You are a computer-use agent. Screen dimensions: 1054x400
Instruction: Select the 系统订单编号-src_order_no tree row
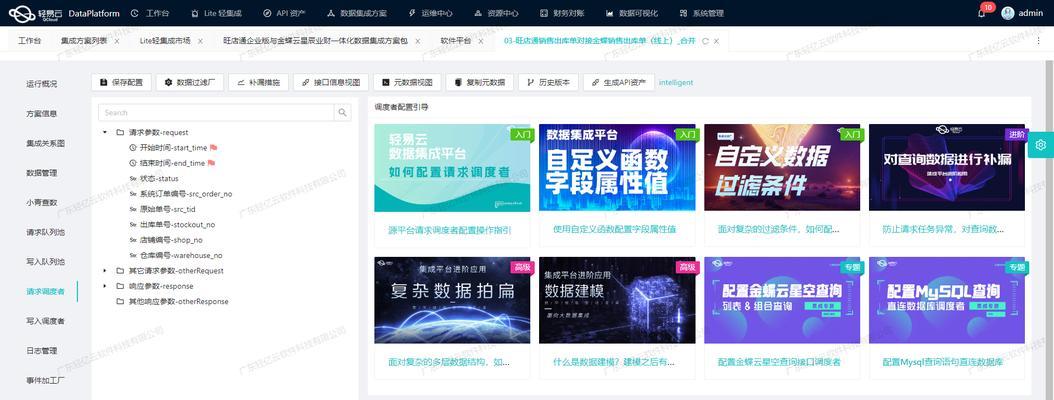click(181, 194)
